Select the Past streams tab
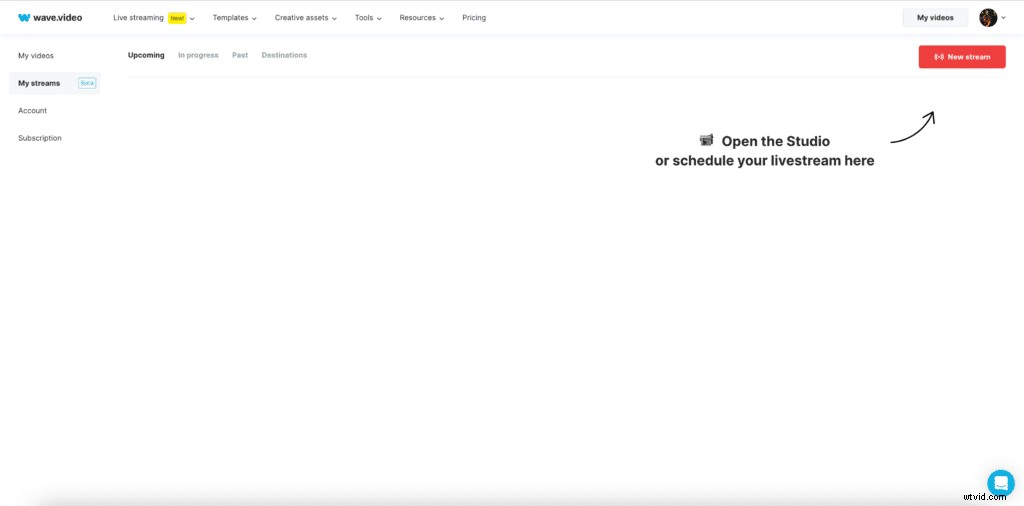This screenshot has width=1024, height=506. click(x=240, y=55)
